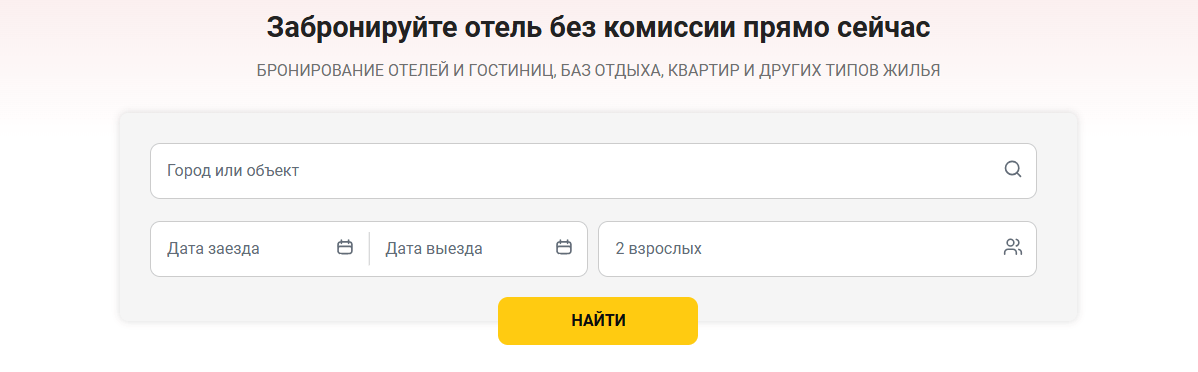The height and width of the screenshot is (372, 1198).
Task: Click the yellow НАЙТИ button
Action: [x=597, y=321]
